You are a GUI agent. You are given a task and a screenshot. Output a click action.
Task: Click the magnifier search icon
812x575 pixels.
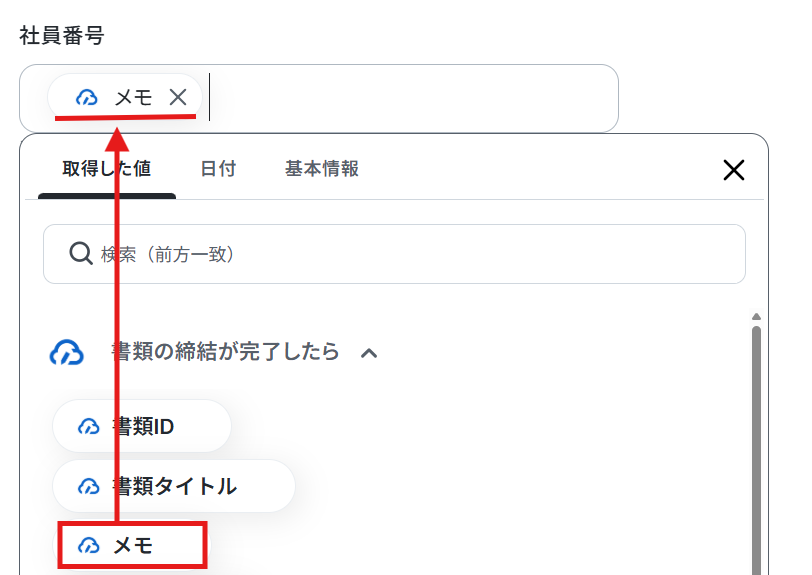pos(81,254)
